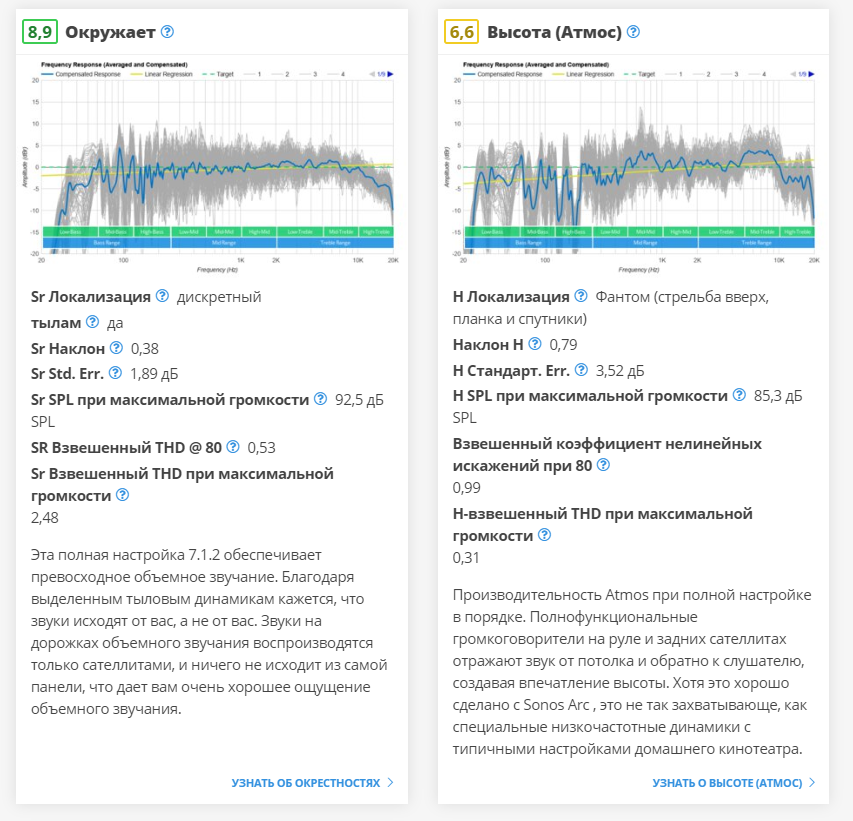The image size is (853, 821).
Task: Toggle Target line in surround chart legend
Action: pos(222,74)
